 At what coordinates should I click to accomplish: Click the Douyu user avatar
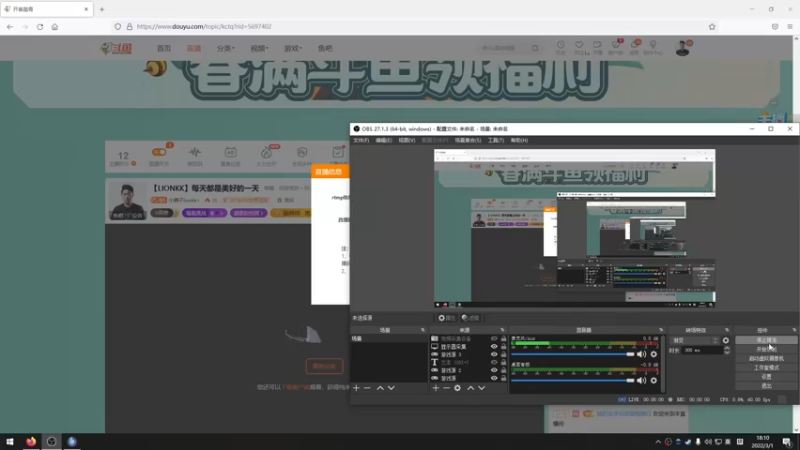coord(682,48)
